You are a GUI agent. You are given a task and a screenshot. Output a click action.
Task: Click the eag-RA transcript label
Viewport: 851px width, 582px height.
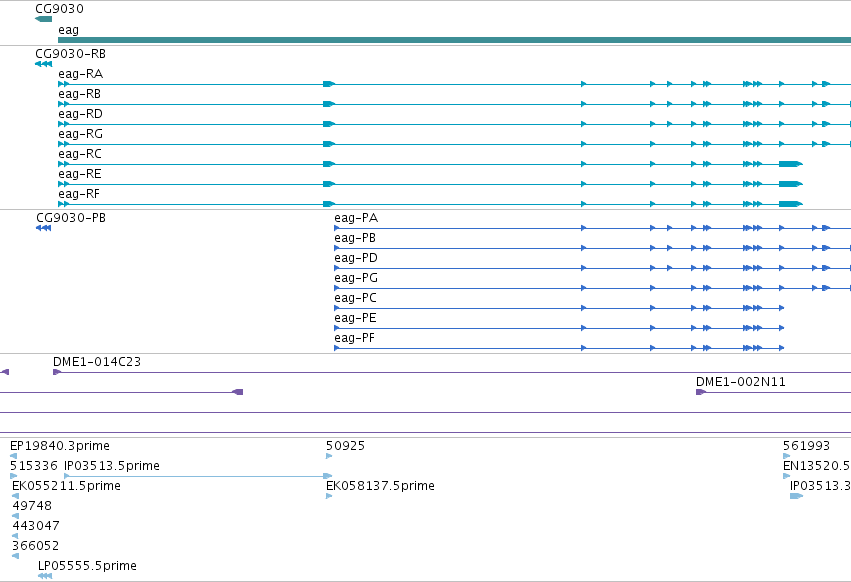point(80,74)
